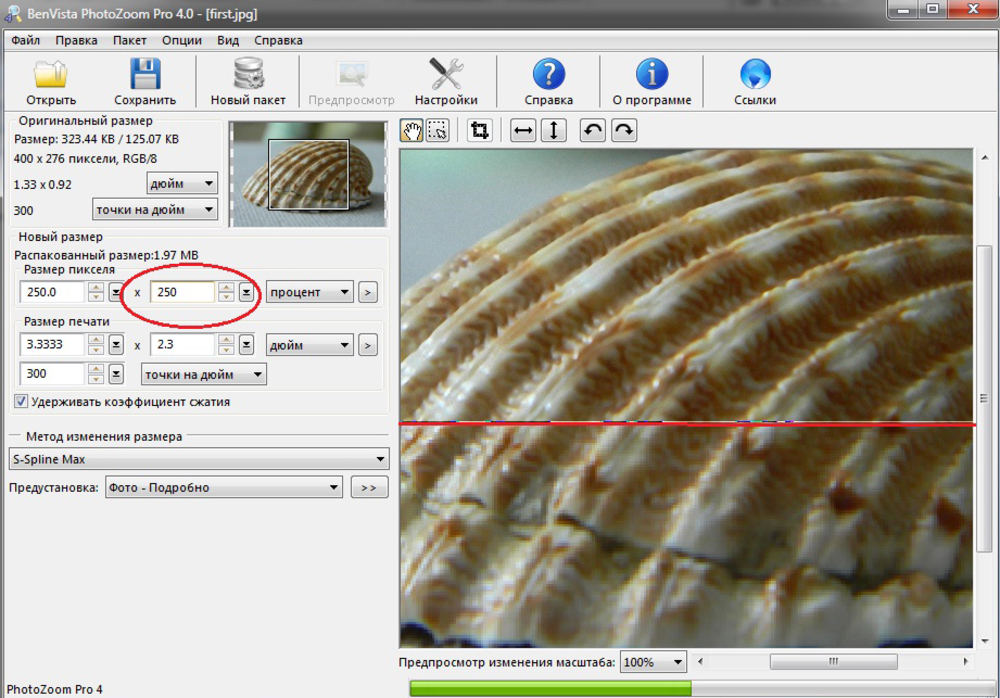Image resolution: width=1000 pixels, height=698 pixels.
Task: Open Настройки tools icon
Action: [x=446, y=77]
